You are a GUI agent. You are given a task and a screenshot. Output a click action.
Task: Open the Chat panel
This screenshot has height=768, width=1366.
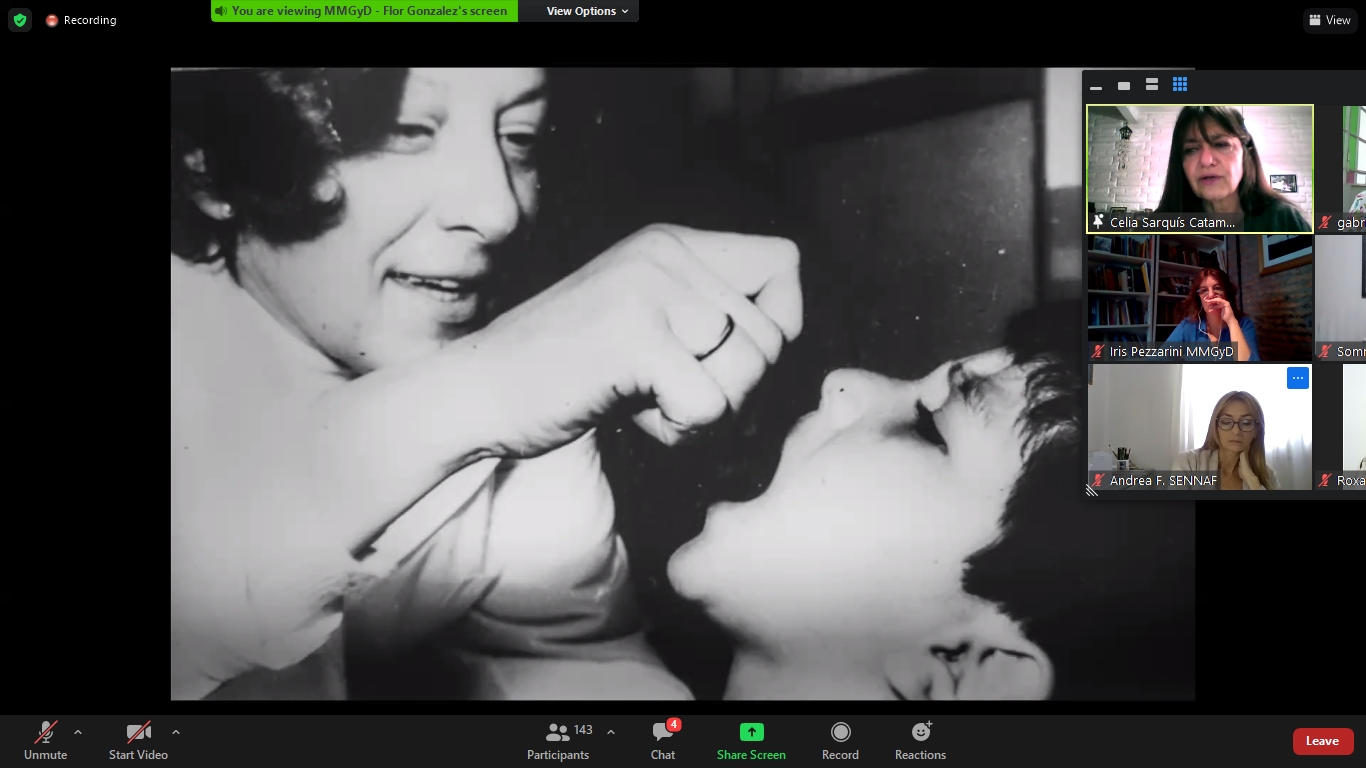coord(663,741)
